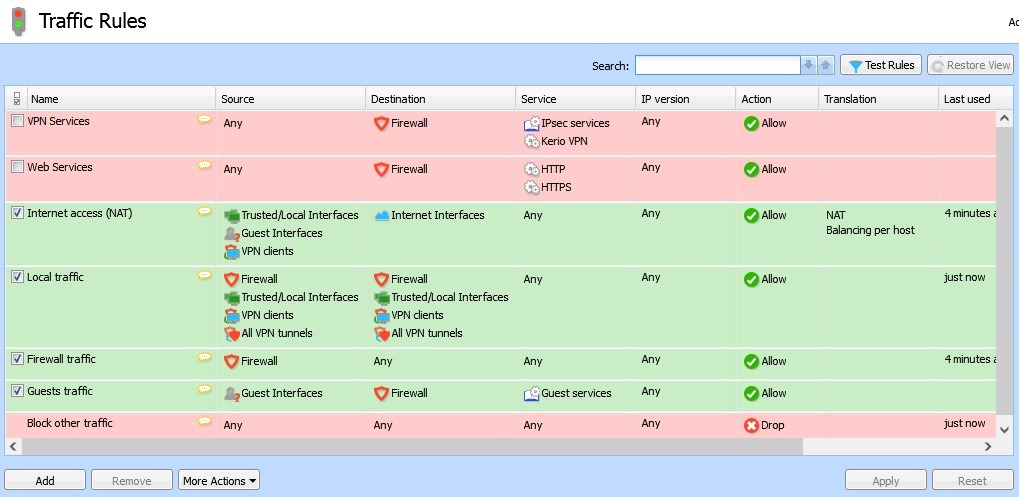This screenshot has width=1019, height=497.
Task: Click inside the Search input field
Action: [x=717, y=66]
